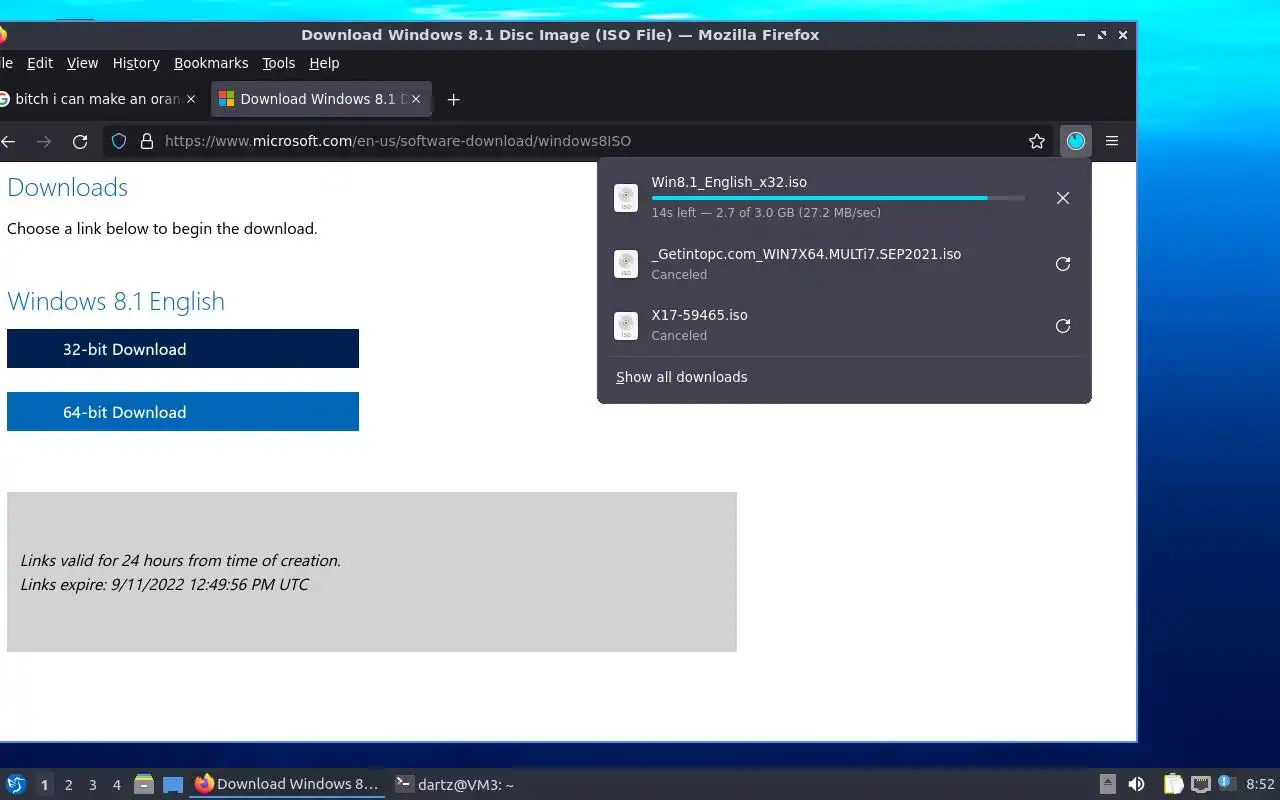Viewport: 1280px width, 800px height.
Task: Switch to virtual desktop 2
Action: [68, 785]
